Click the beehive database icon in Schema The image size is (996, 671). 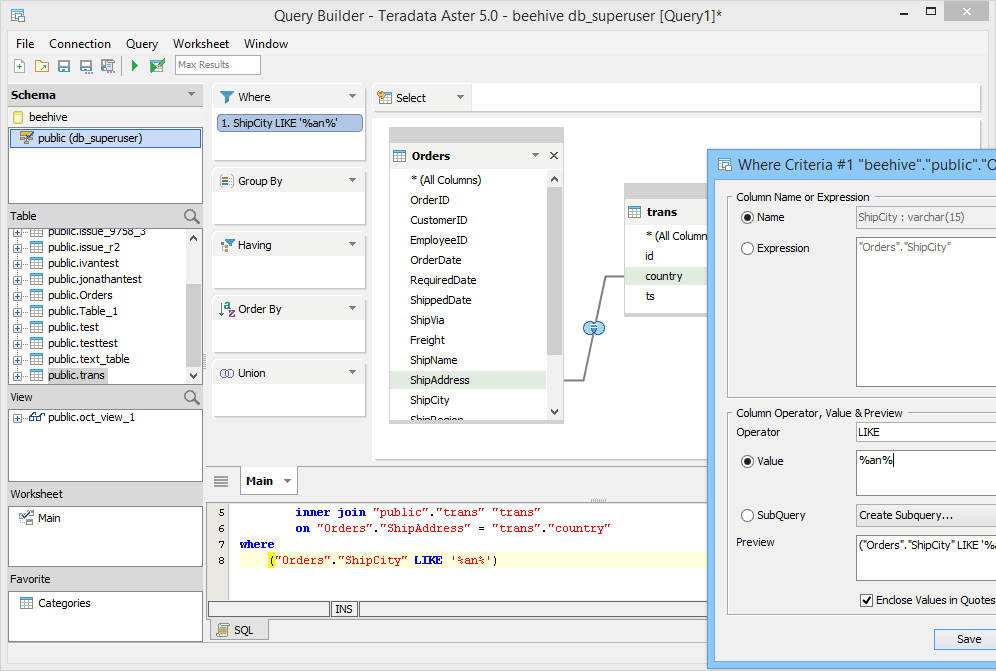[x=18, y=117]
